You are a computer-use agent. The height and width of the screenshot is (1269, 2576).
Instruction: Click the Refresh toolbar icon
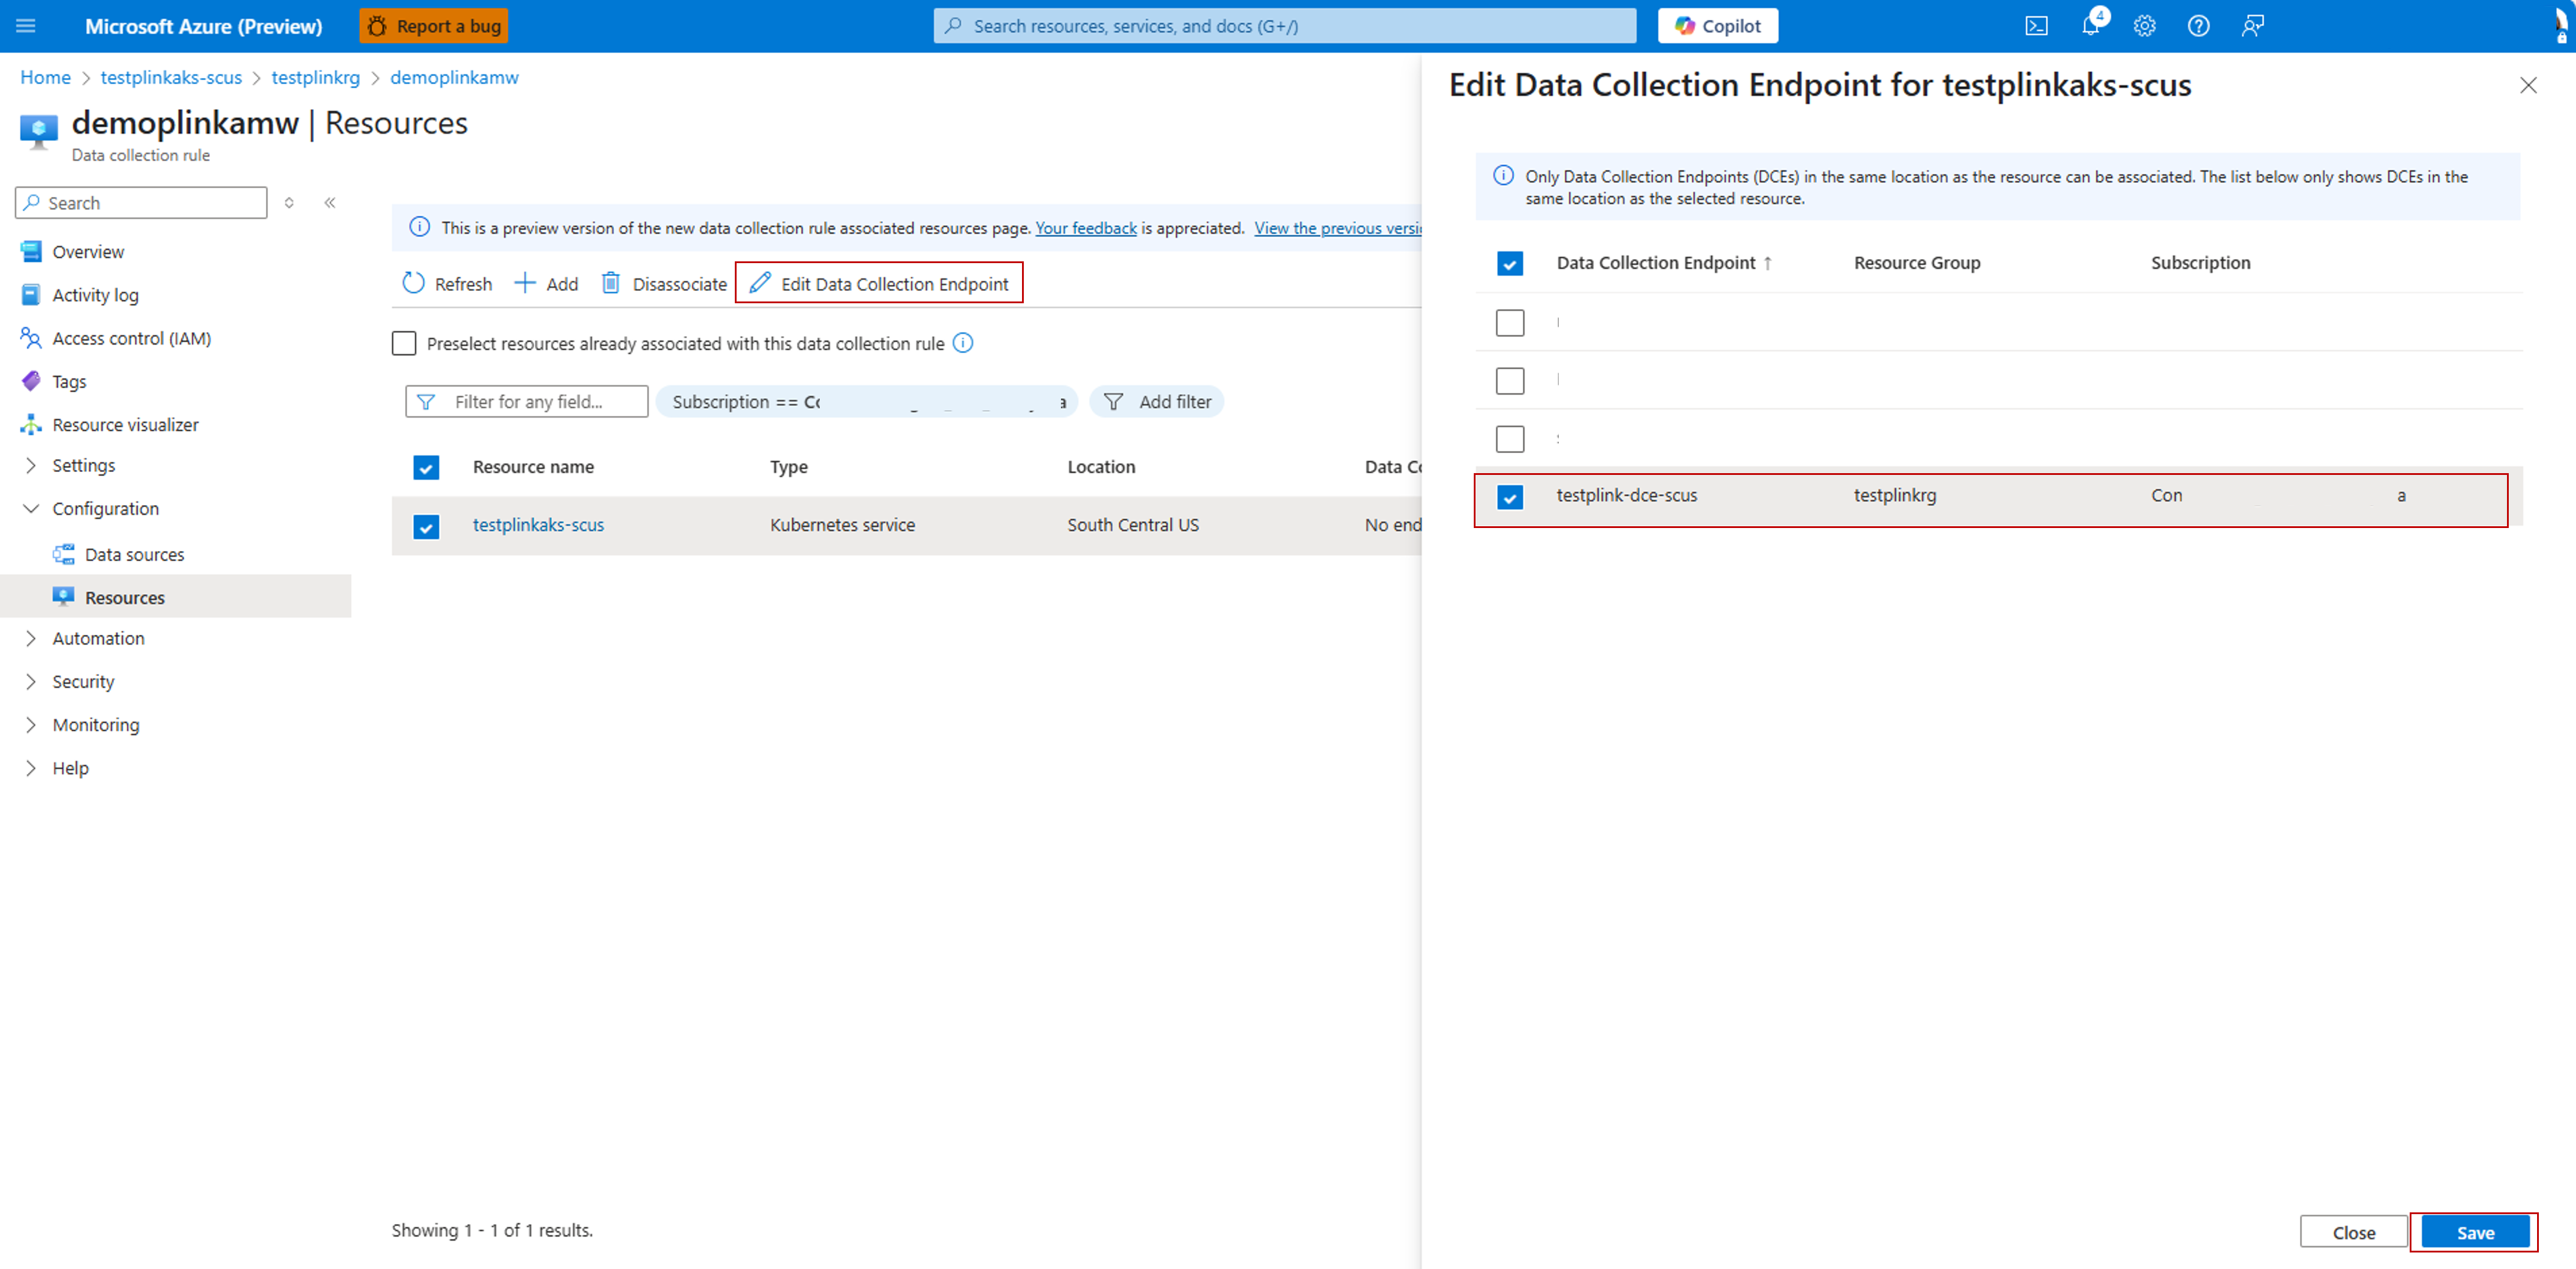tap(414, 284)
